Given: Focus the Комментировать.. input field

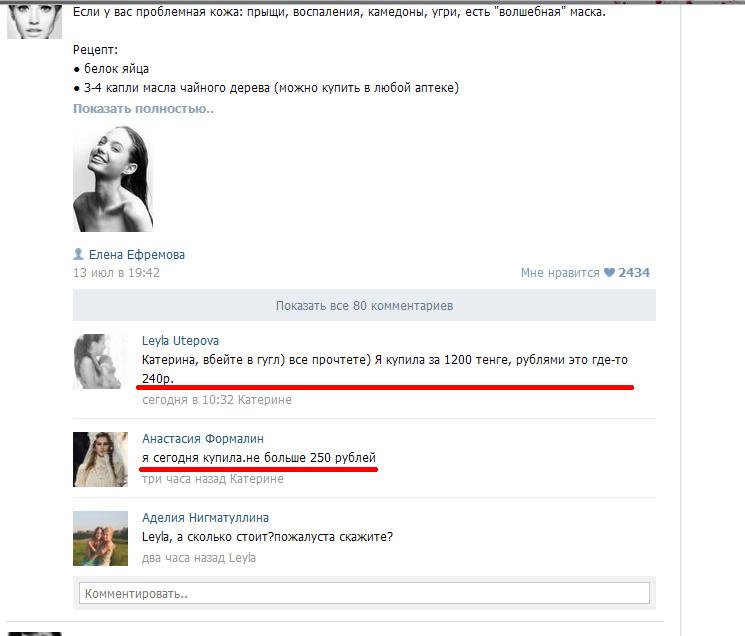Looking at the screenshot, I should pos(364,593).
